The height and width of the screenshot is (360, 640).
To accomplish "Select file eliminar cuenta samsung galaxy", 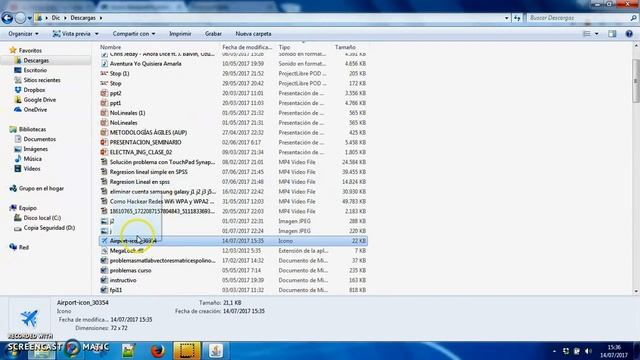I will pyautogui.click(x=162, y=191).
